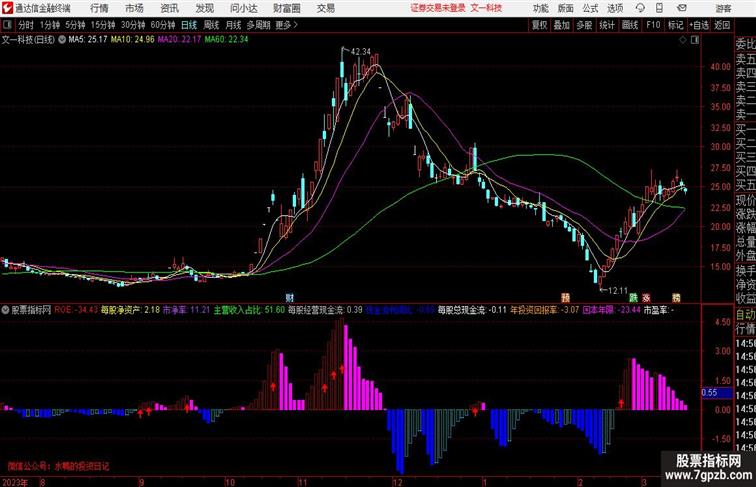This screenshot has height=487, width=756.
Task: Click the 42.34 high price marker
Action: point(361,52)
